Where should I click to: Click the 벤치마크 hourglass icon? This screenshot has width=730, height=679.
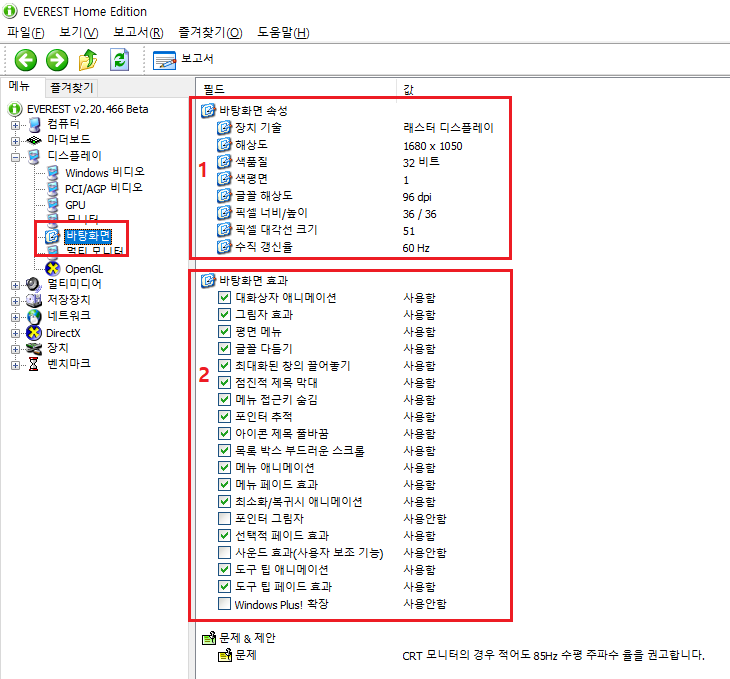[x=34, y=364]
